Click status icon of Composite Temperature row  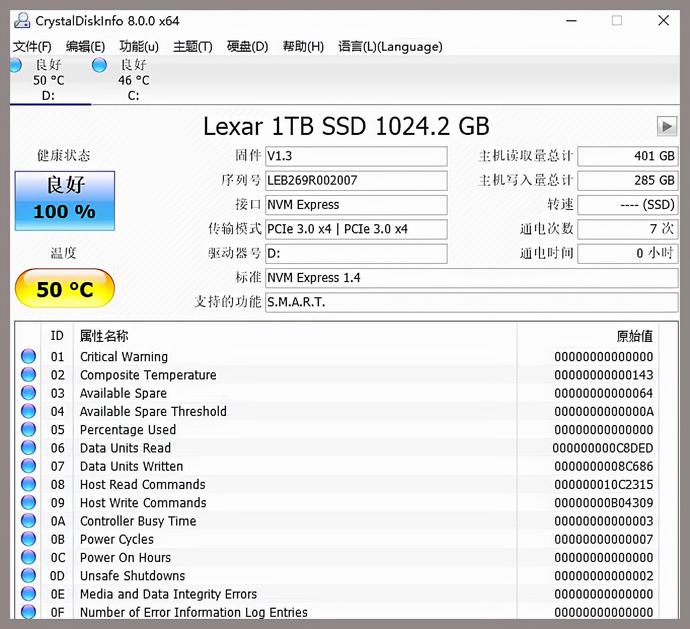29,375
